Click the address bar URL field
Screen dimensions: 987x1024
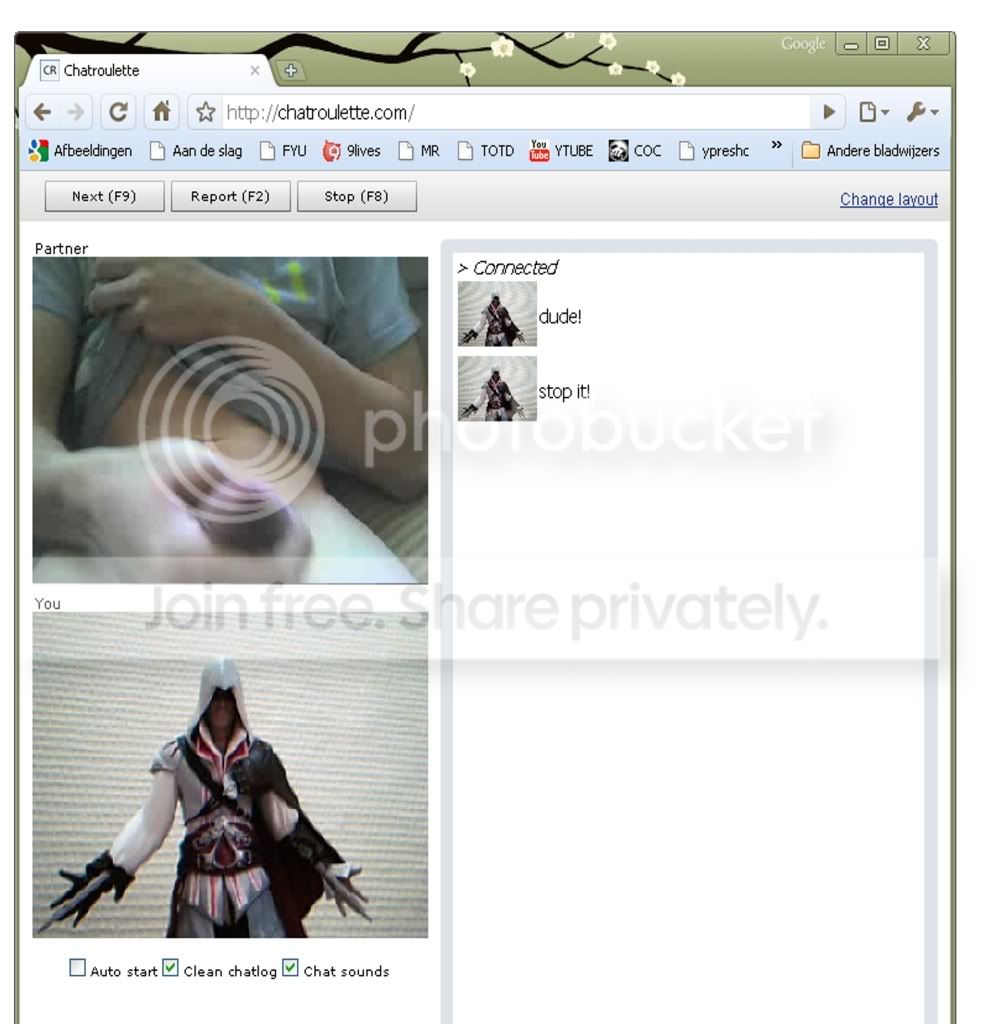(x=516, y=112)
